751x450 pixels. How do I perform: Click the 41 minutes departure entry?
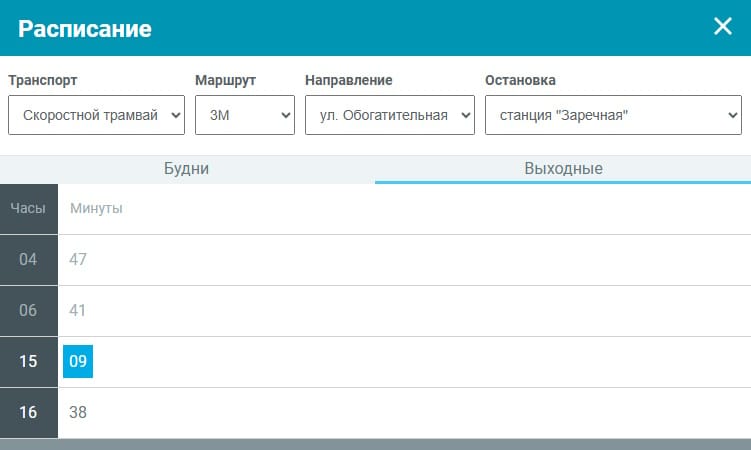point(78,310)
